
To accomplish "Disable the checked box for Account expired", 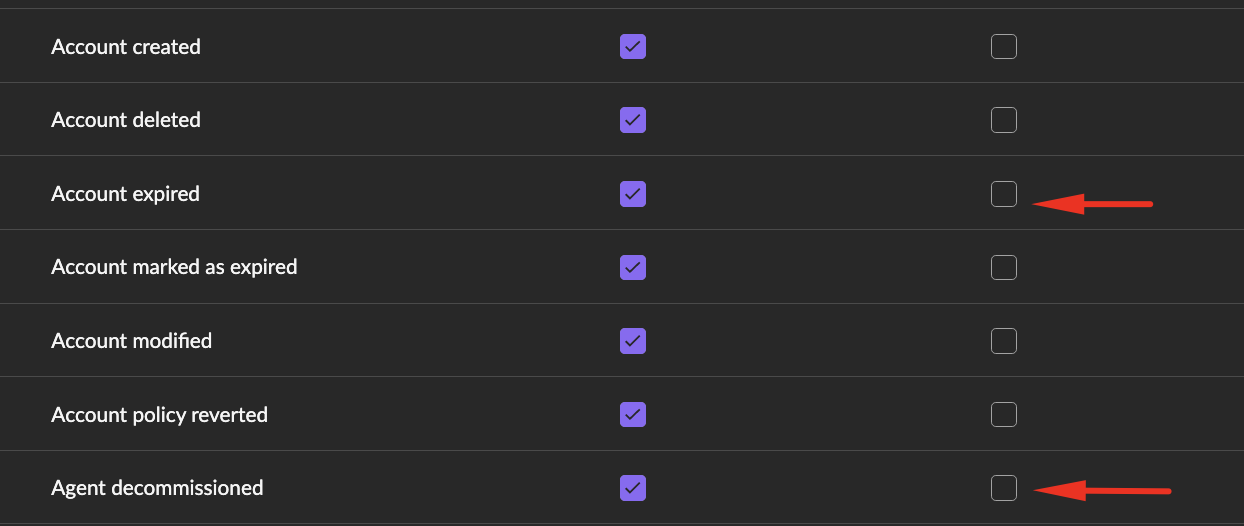I will [x=633, y=194].
